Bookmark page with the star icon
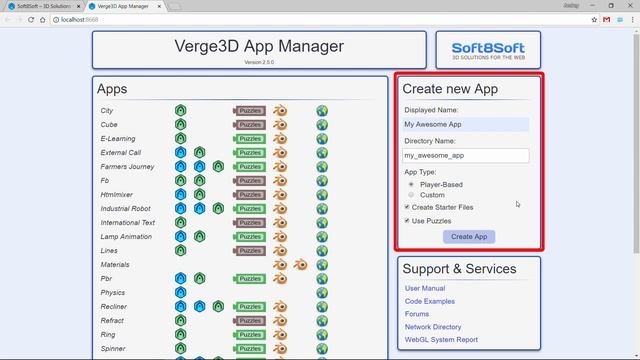 click(x=594, y=20)
